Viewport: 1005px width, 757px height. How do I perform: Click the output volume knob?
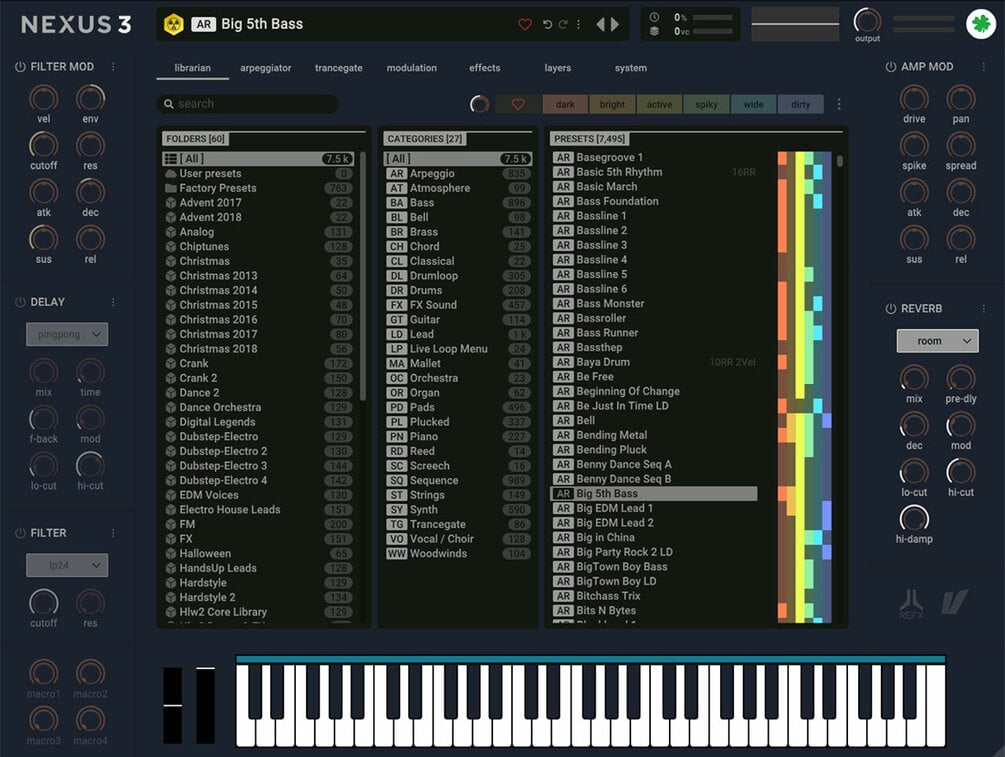pyautogui.click(x=867, y=22)
